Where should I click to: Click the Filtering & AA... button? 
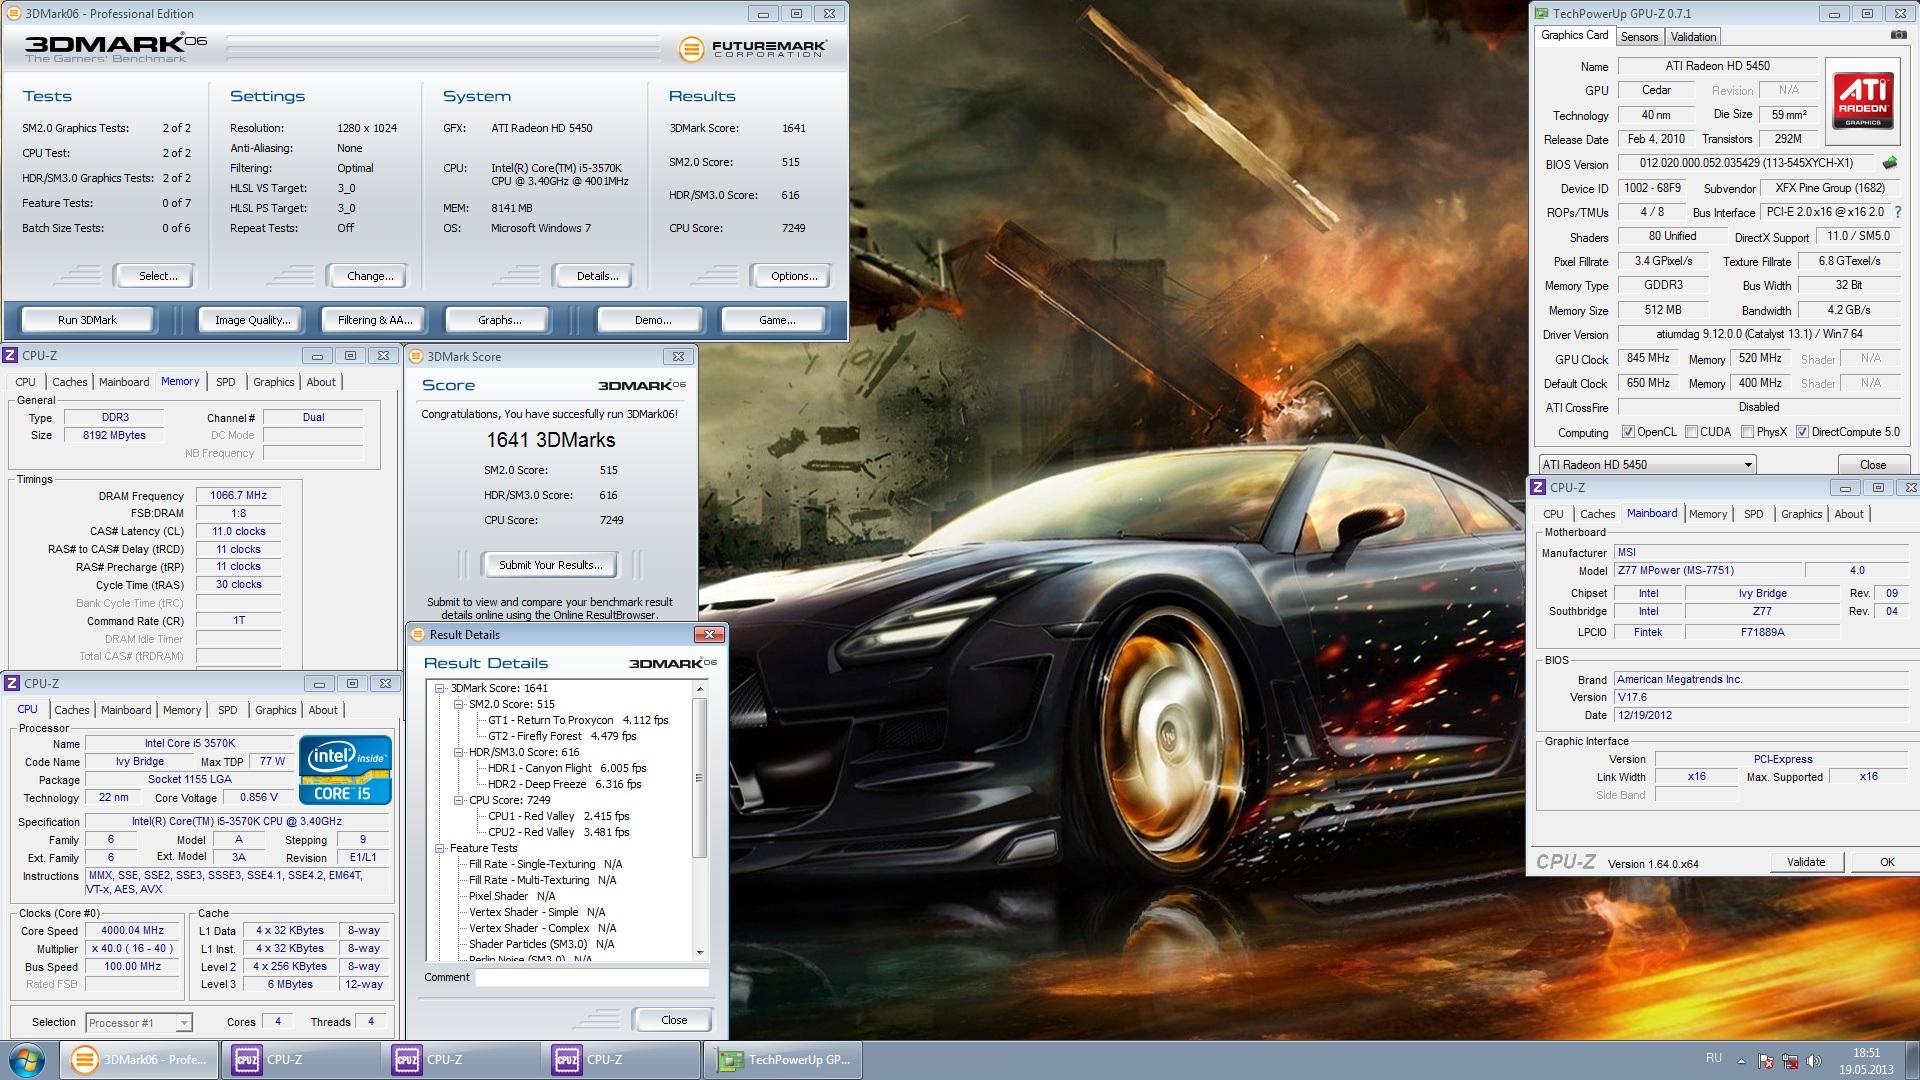374,320
